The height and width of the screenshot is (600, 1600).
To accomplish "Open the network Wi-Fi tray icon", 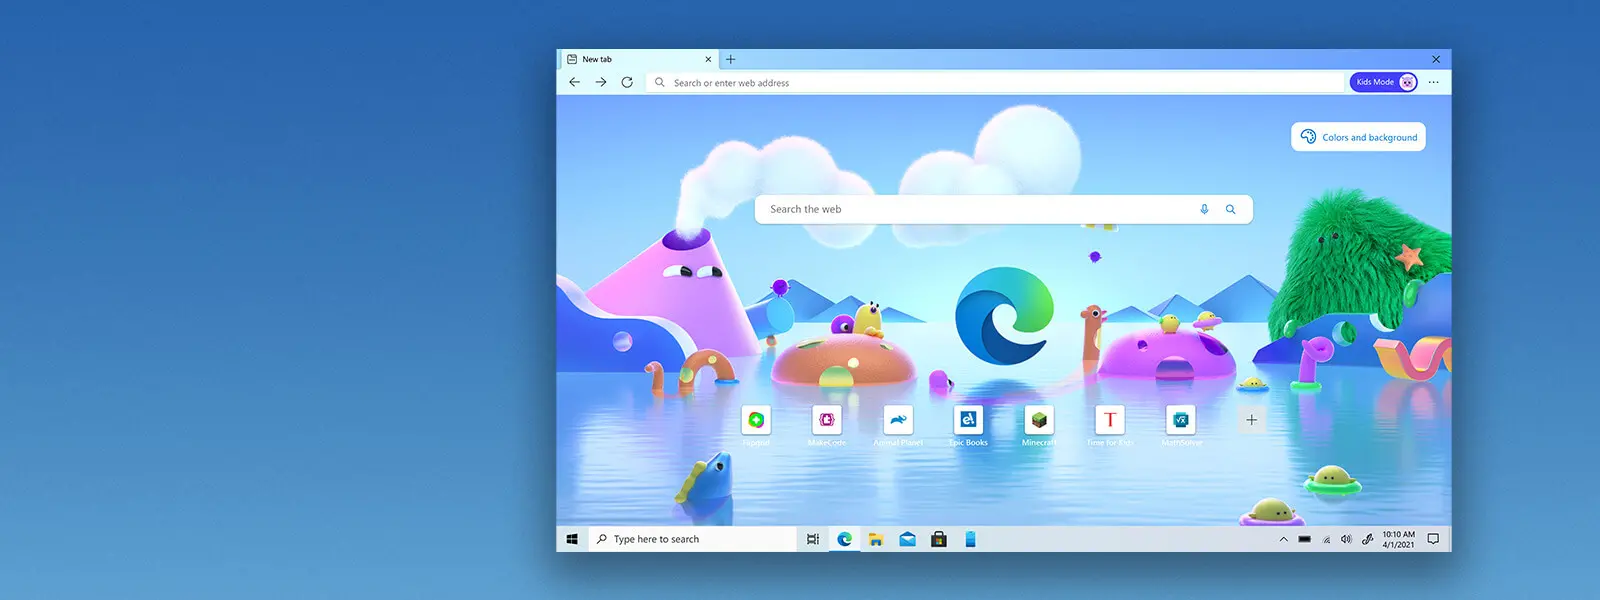I will [x=1326, y=539].
